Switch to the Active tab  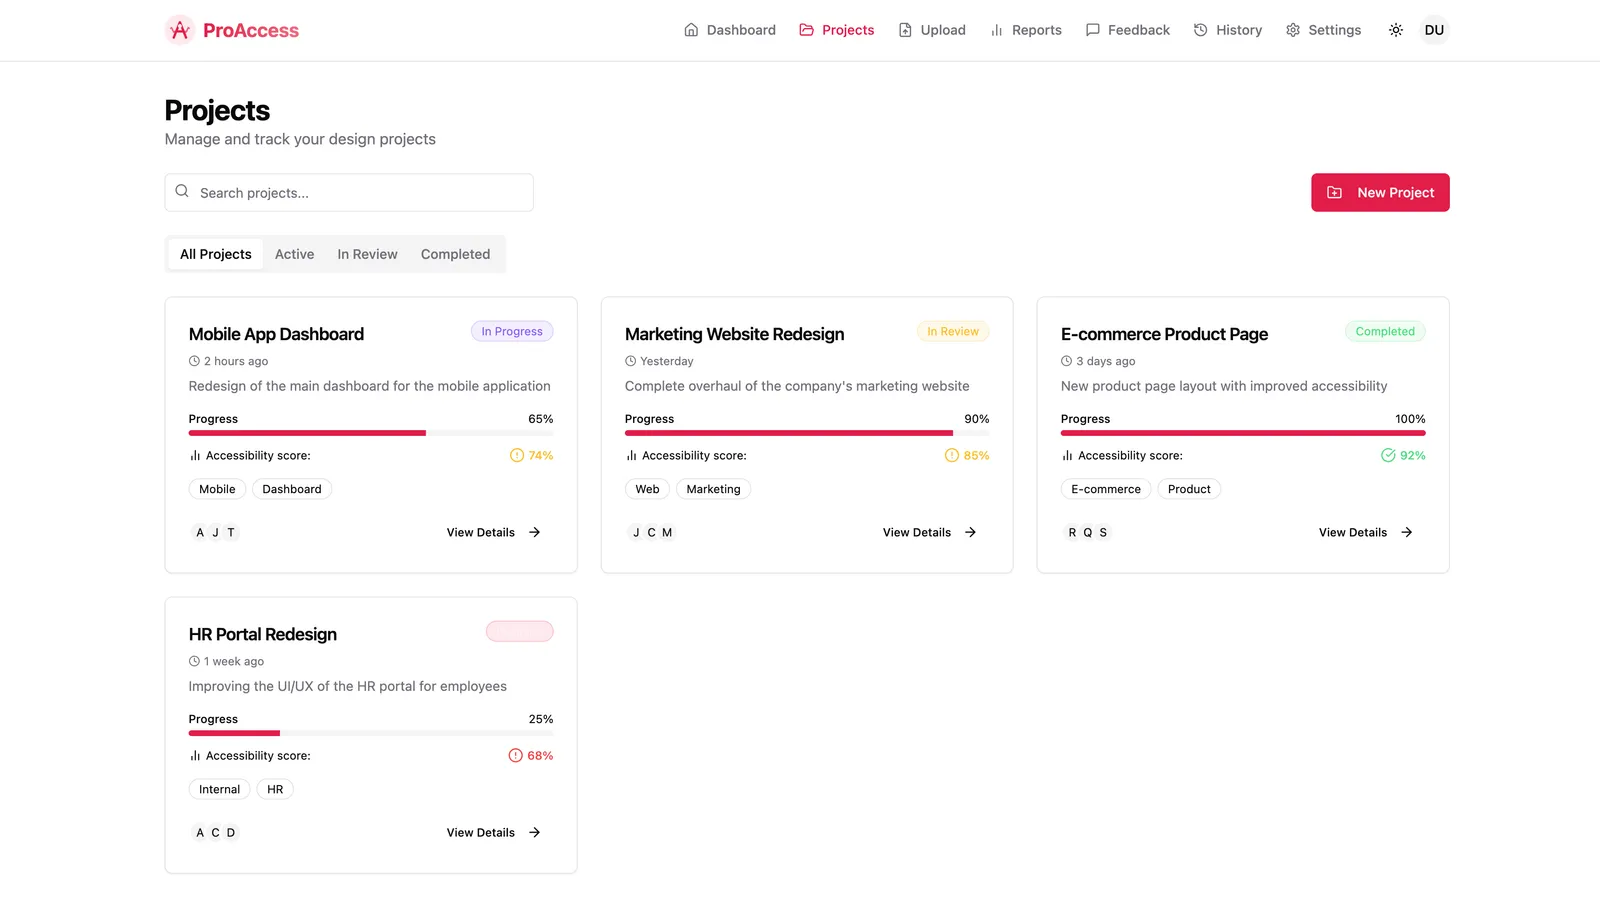click(294, 254)
